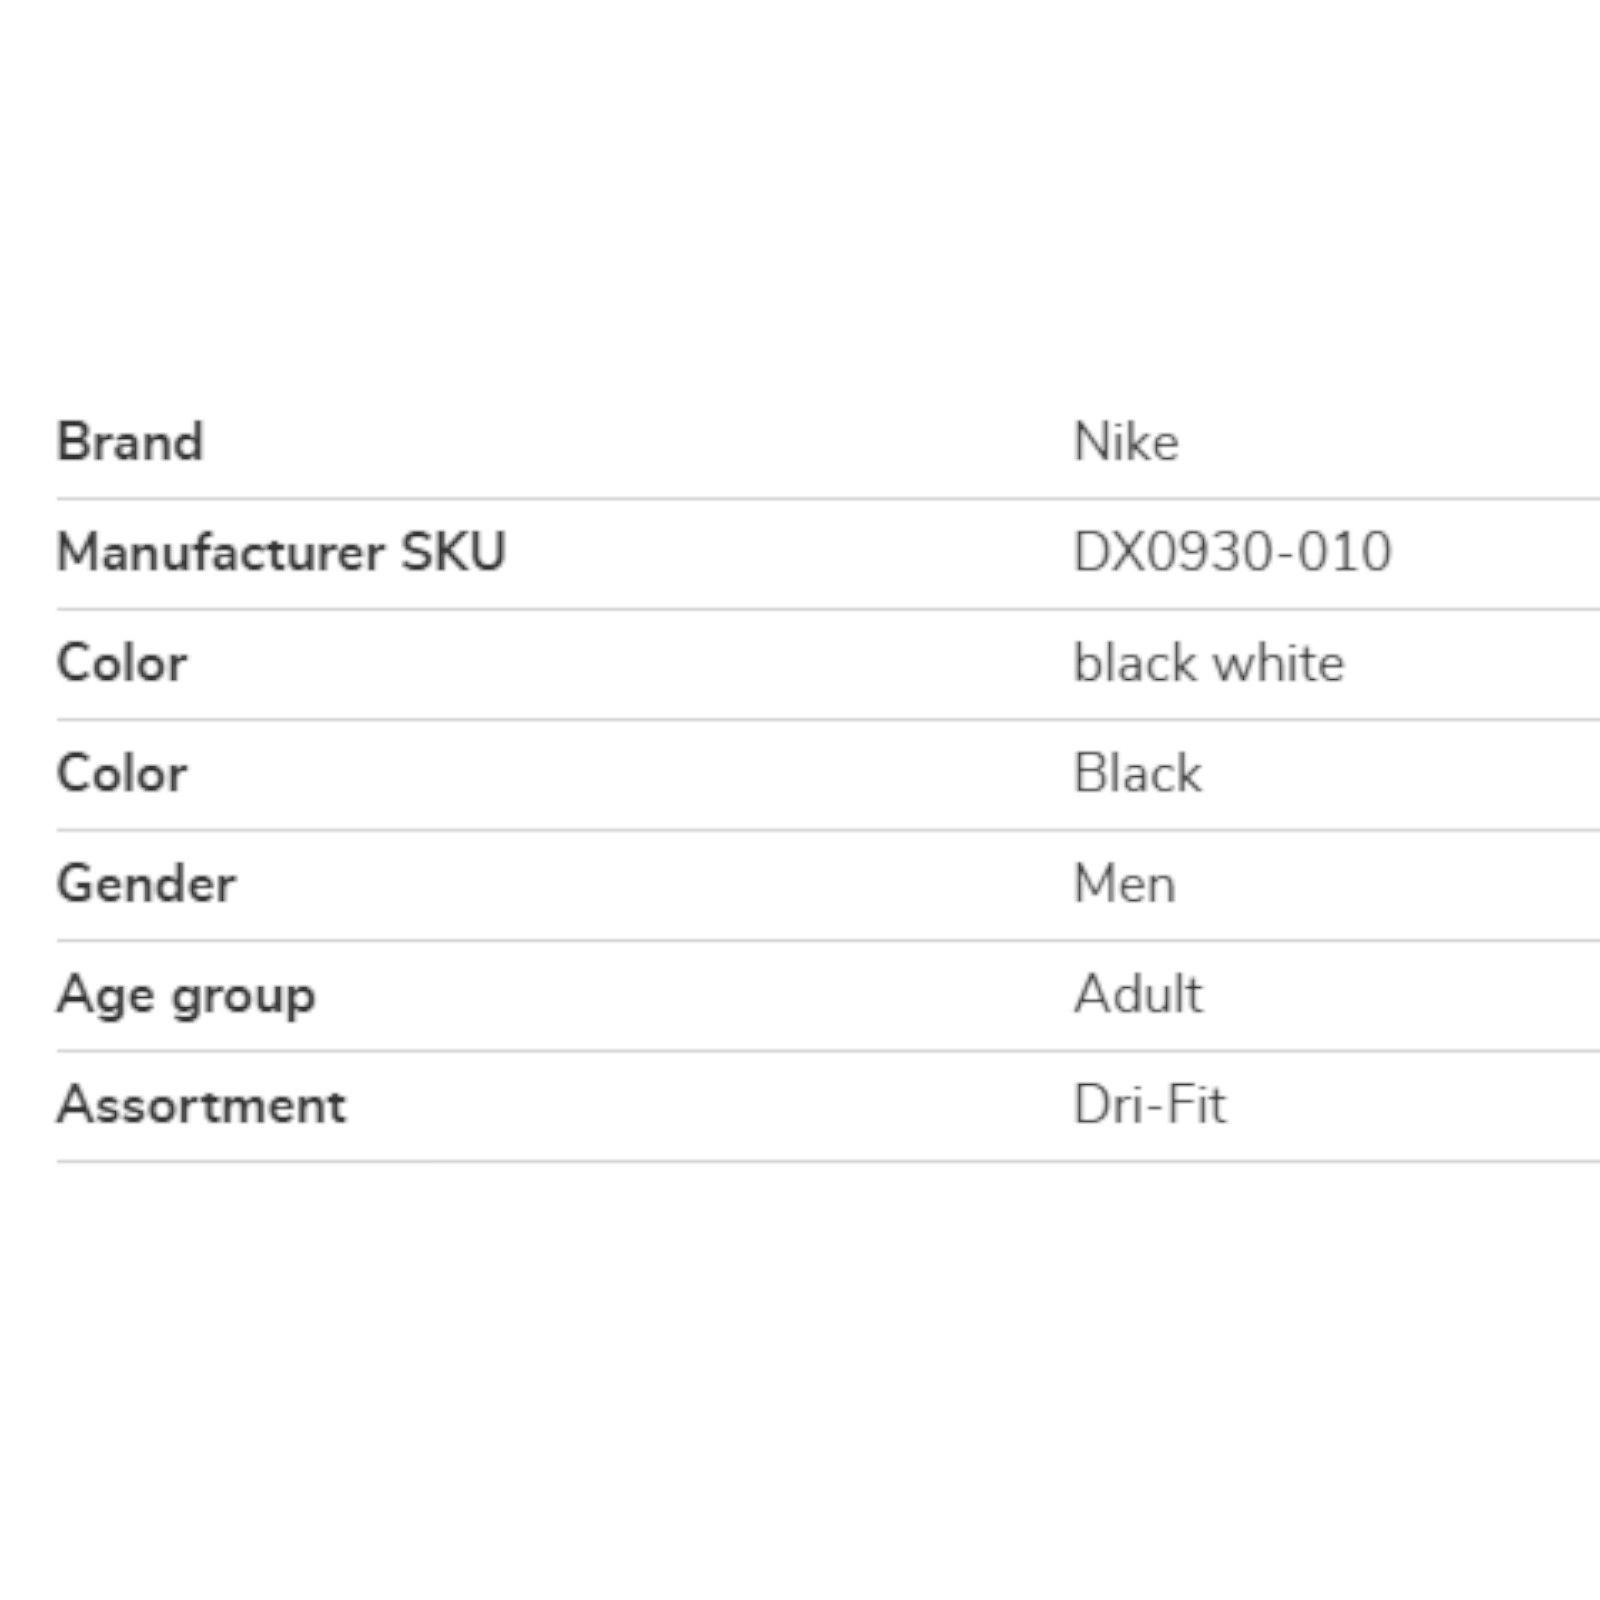Image resolution: width=1600 pixels, height=1600 pixels.
Task: Click the Brand label
Action: coord(130,442)
